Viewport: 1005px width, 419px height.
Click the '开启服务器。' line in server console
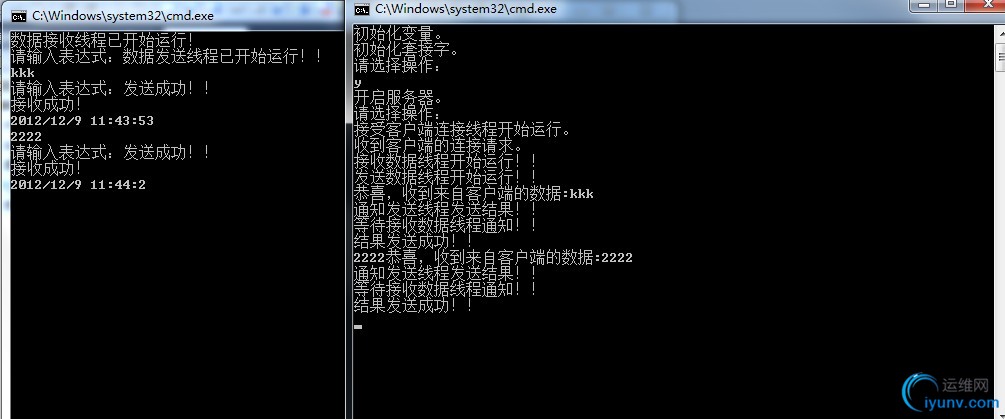398,99
